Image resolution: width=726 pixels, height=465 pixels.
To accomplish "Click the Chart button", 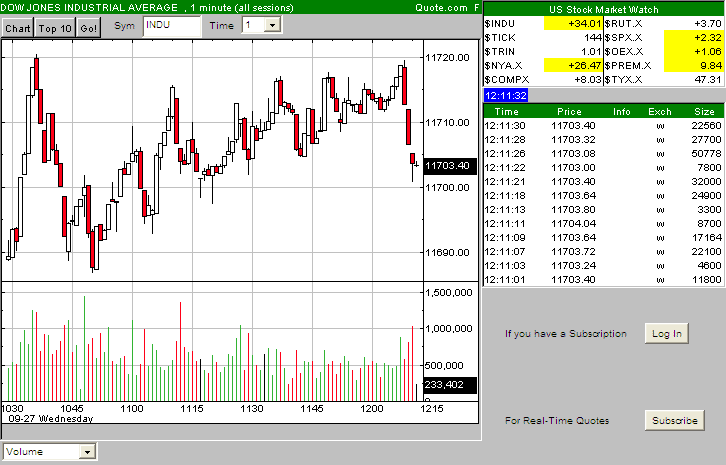I will tap(18, 28).
